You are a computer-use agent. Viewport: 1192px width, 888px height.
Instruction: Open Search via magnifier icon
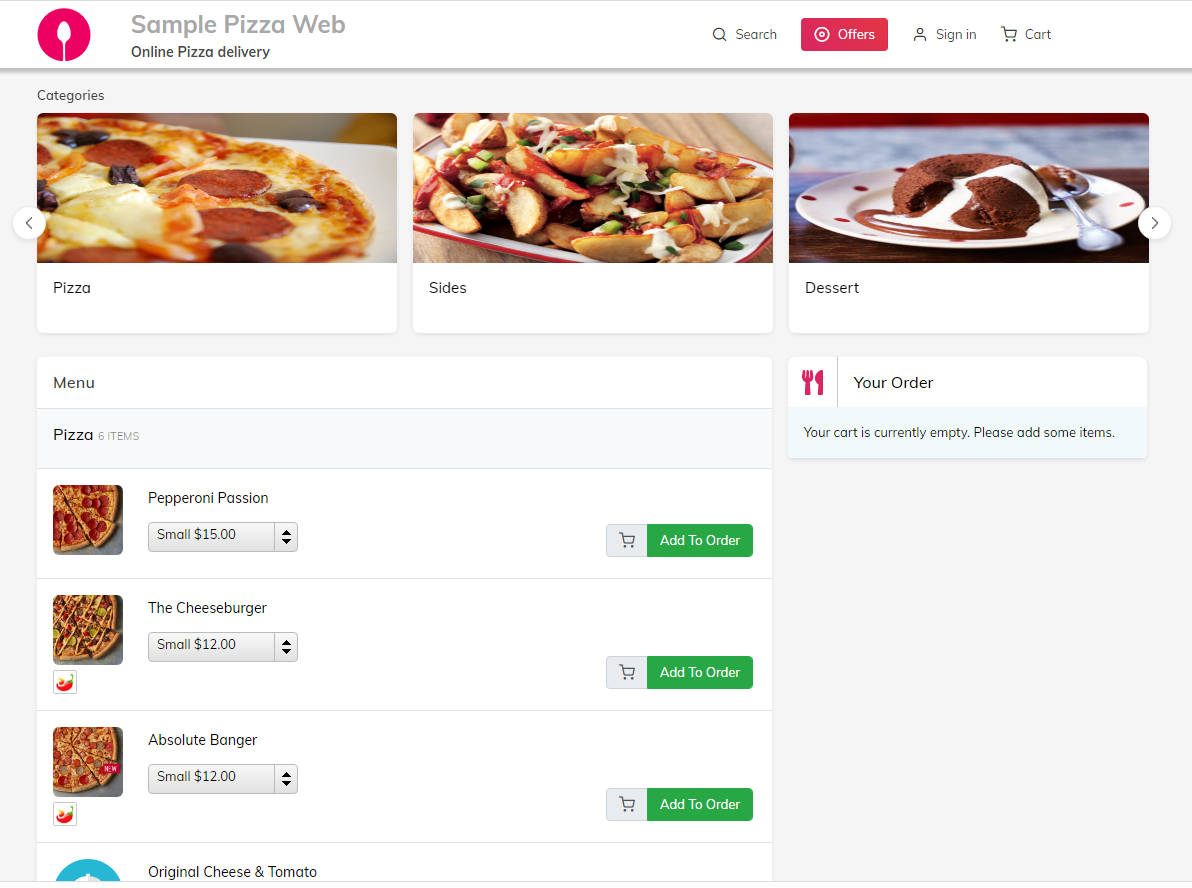click(x=718, y=34)
